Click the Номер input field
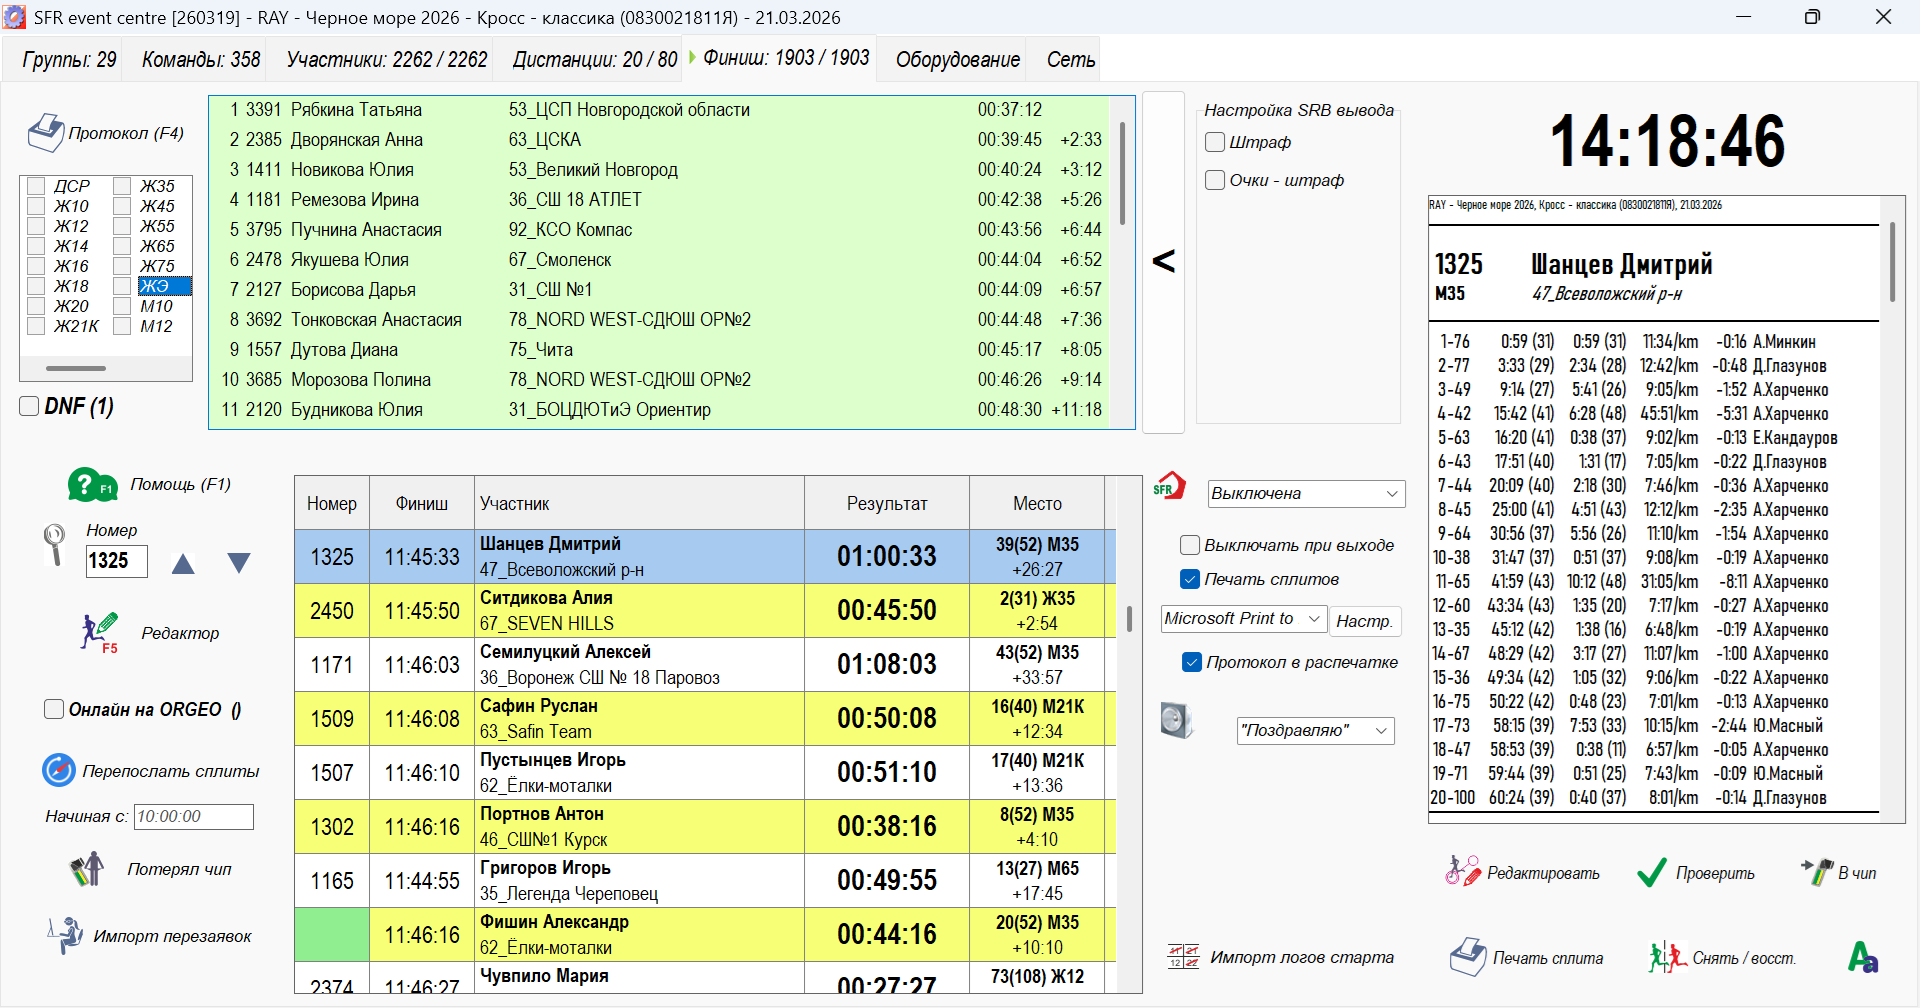The height and width of the screenshot is (1008, 1920). click(x=116, y=561)
